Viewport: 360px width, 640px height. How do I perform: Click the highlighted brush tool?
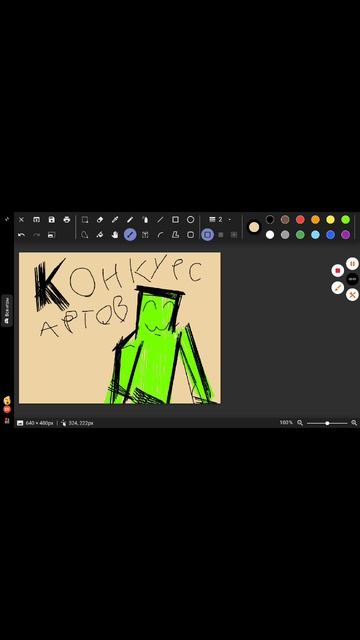(130, 235)
